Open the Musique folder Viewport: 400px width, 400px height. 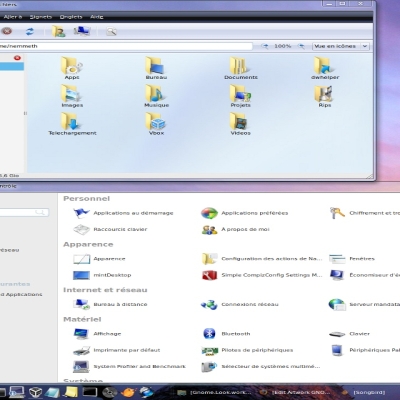click(x=156, y=96)
